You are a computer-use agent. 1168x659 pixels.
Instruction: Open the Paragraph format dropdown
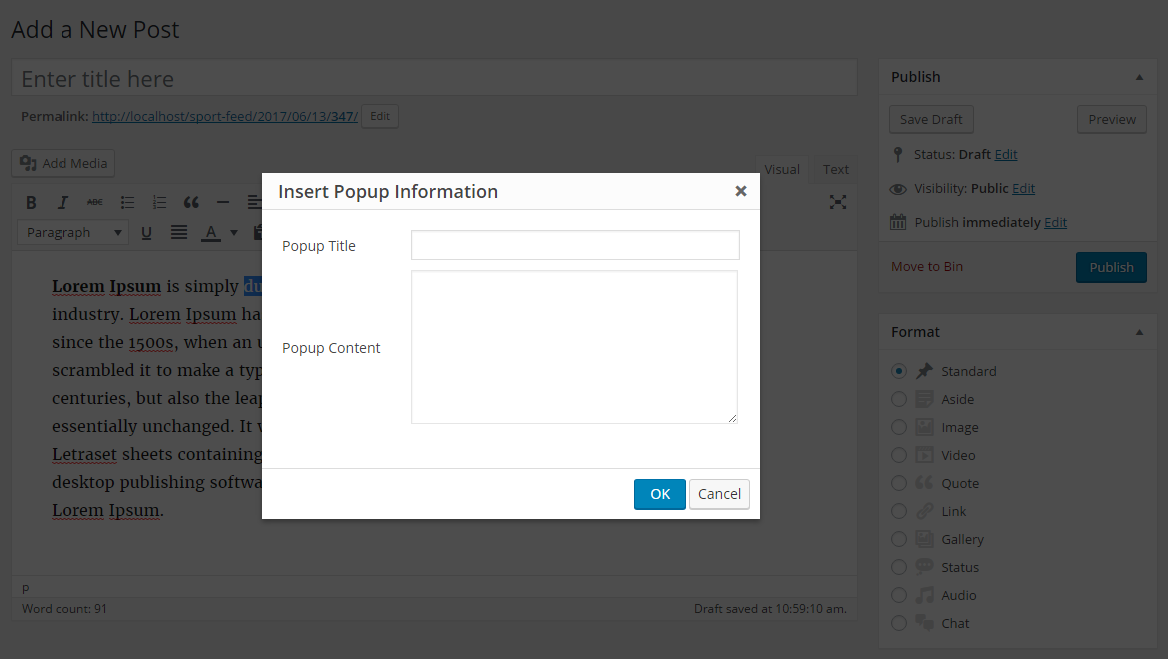(x=73, y=232)
